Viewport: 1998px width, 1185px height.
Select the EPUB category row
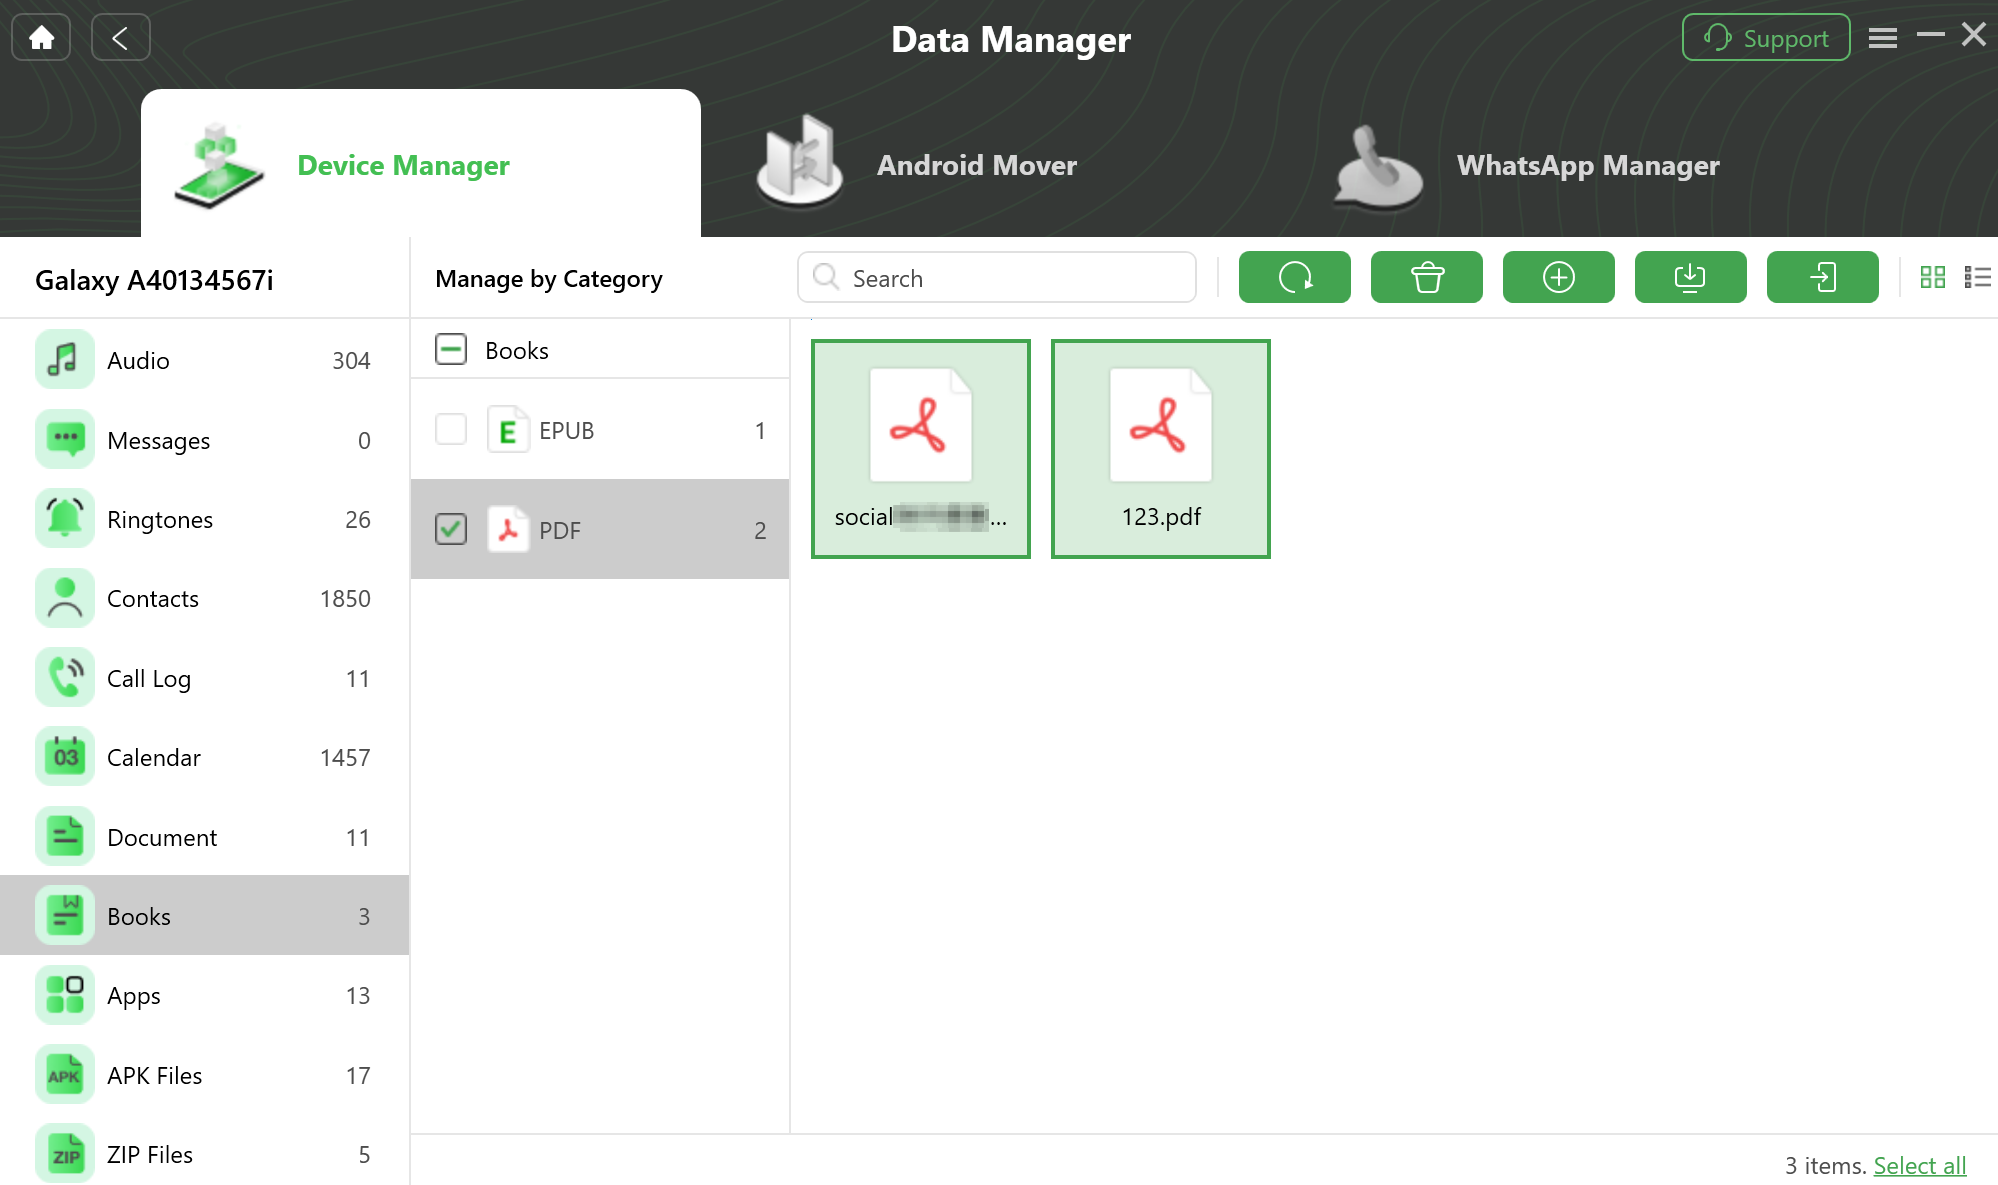(600, 430)
